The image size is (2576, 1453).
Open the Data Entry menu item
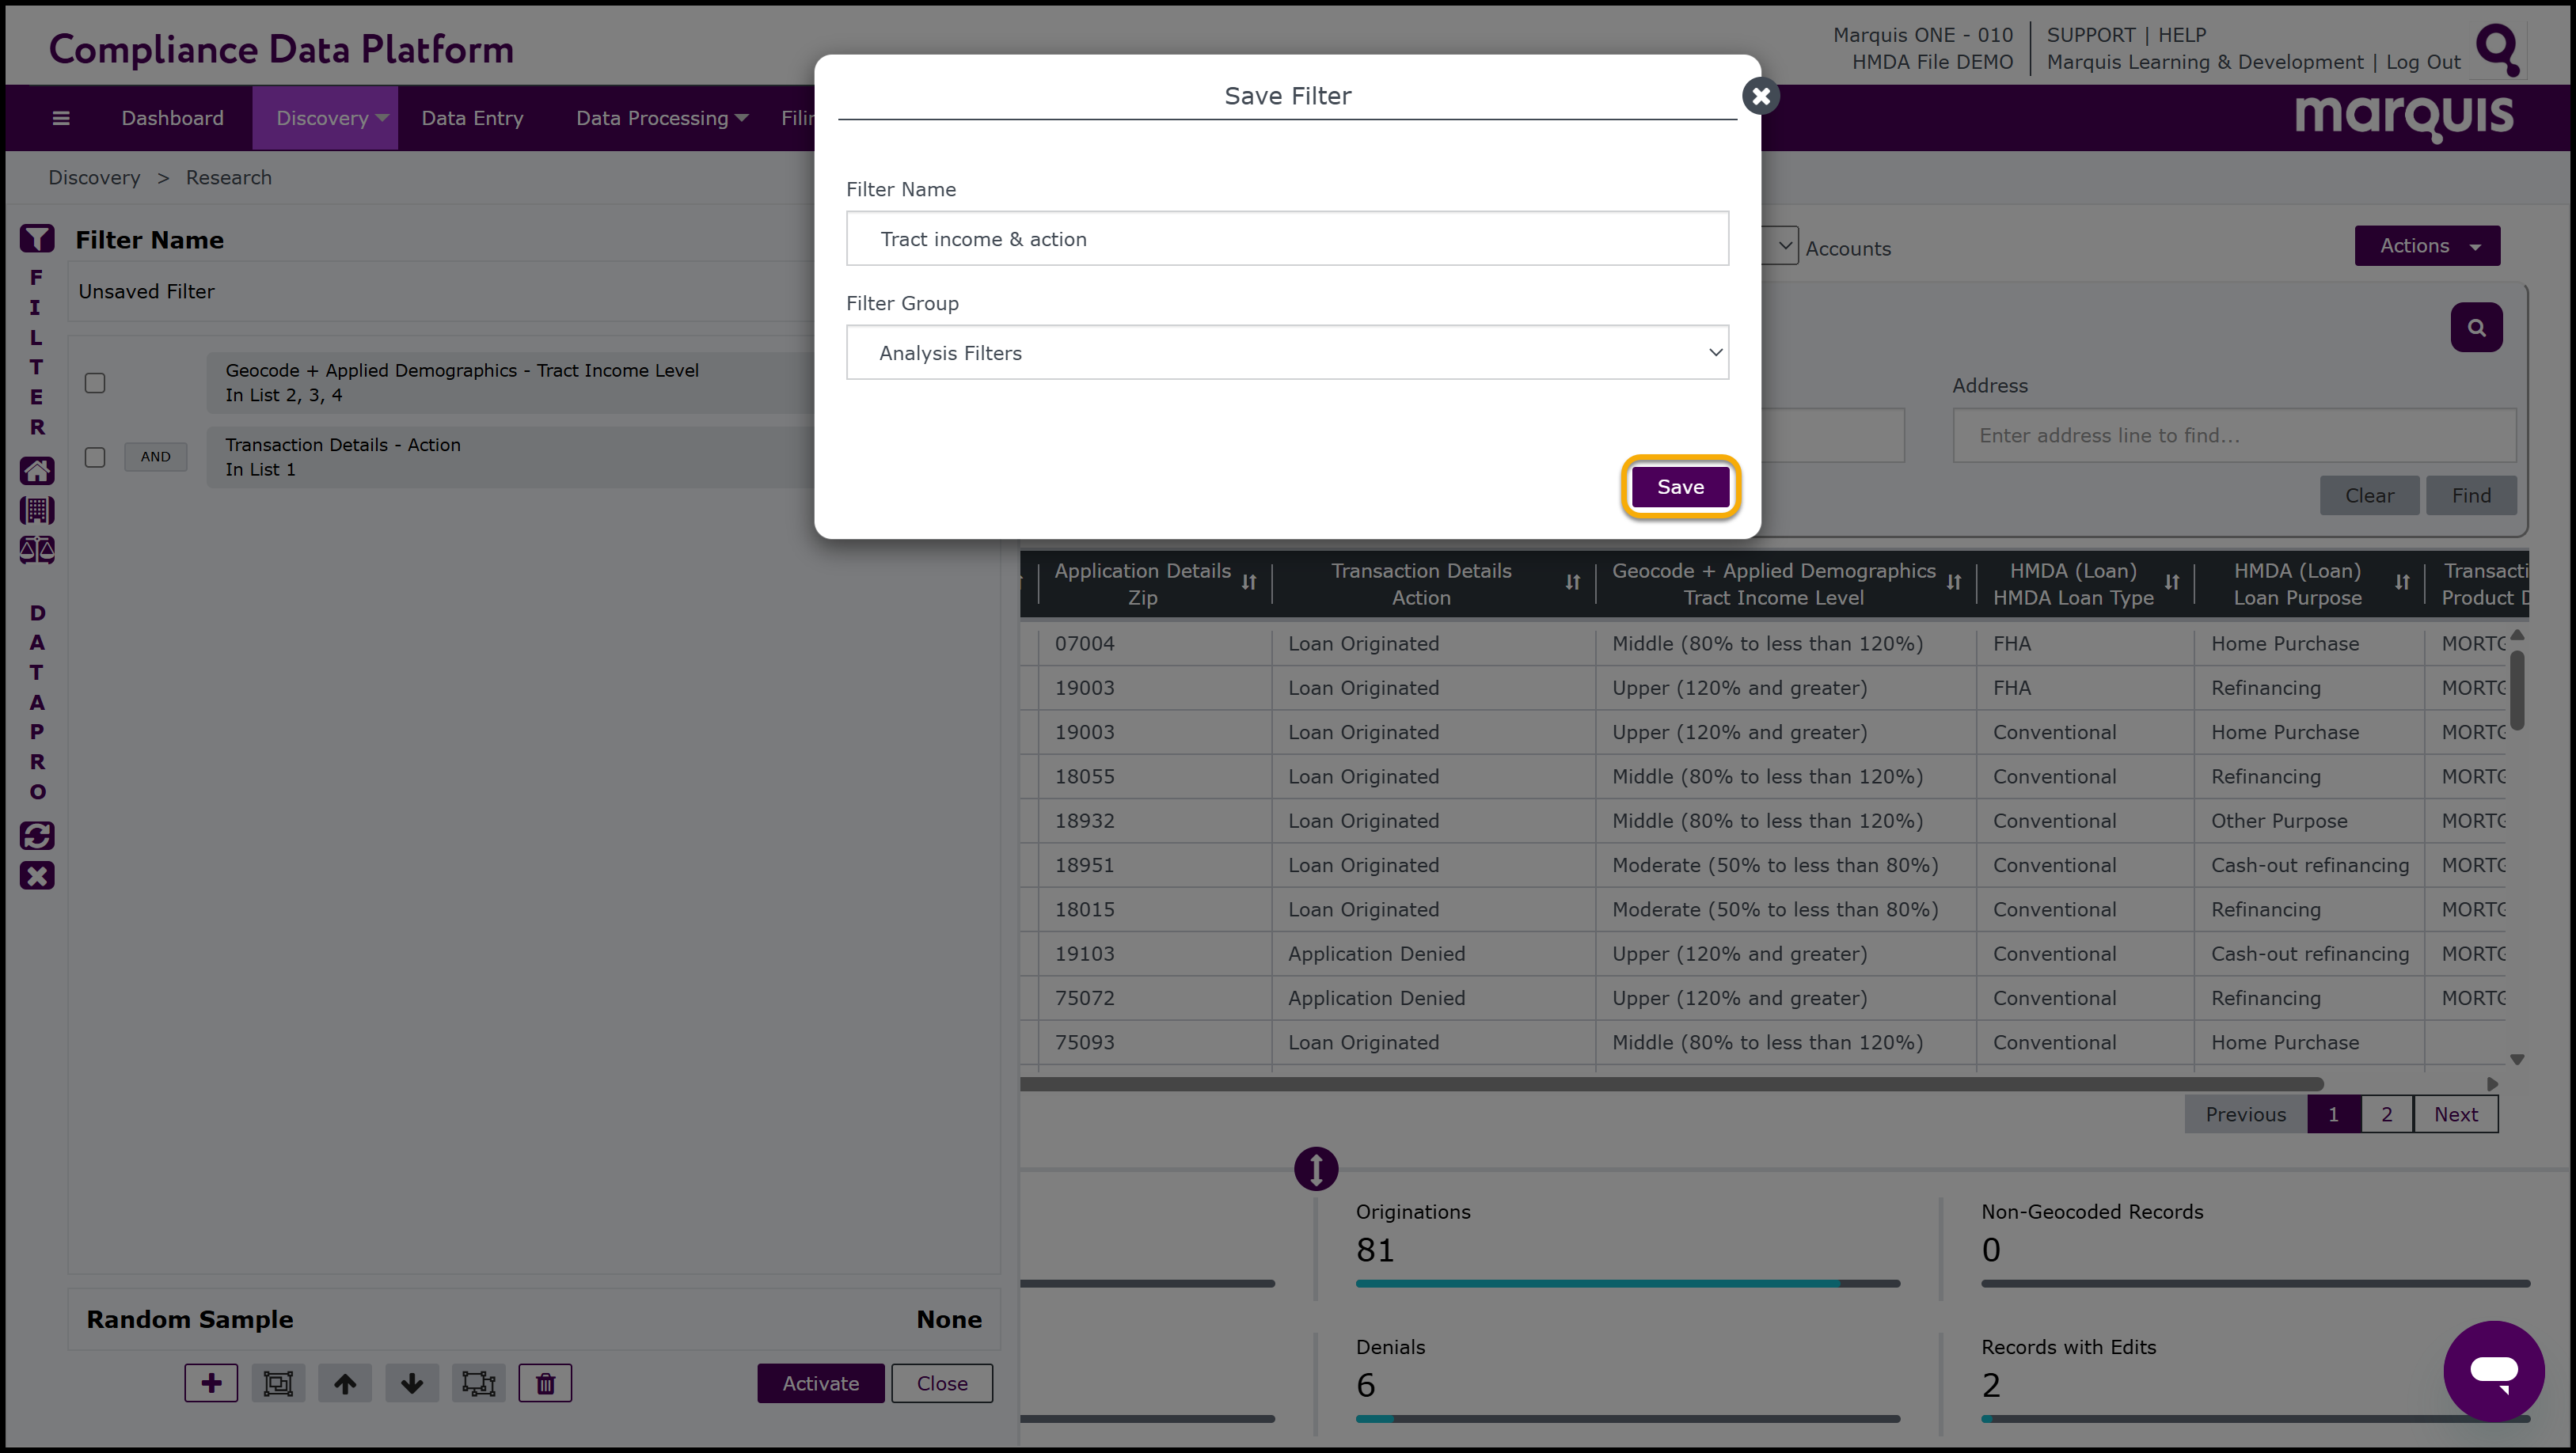click(x=472, y=118)
